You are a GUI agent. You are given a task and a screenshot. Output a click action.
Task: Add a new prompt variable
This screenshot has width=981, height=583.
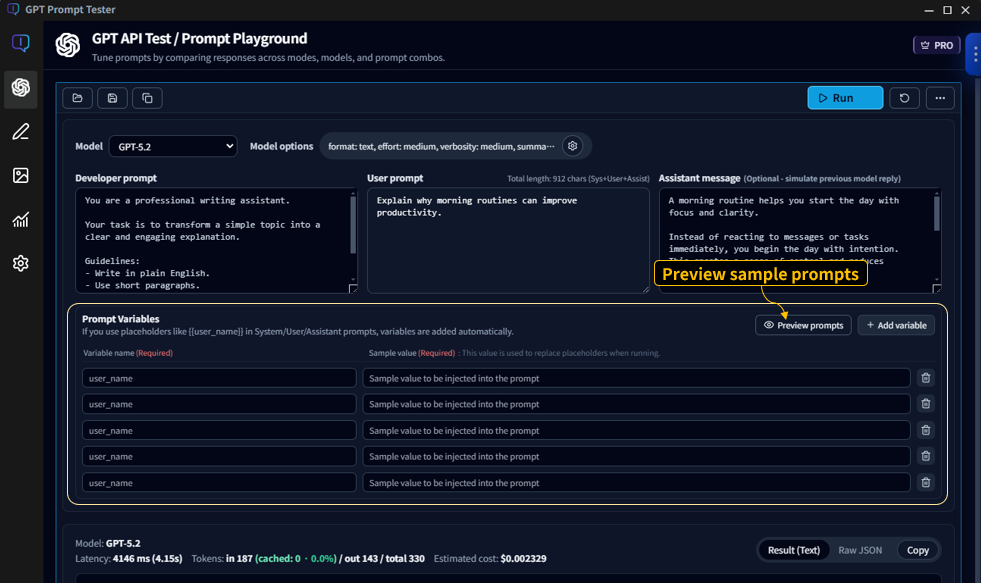coord(896,325)
